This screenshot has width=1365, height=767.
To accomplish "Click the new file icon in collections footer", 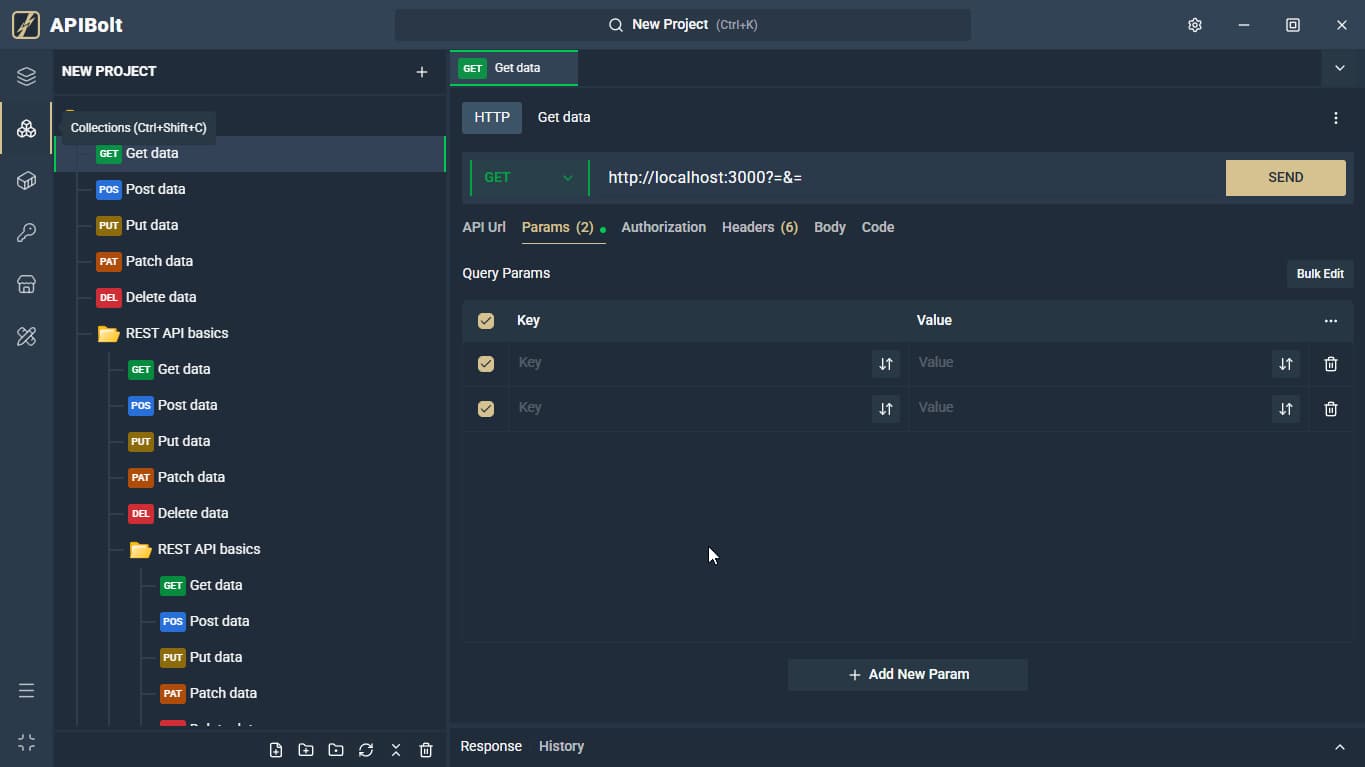I will click(276, 750).
